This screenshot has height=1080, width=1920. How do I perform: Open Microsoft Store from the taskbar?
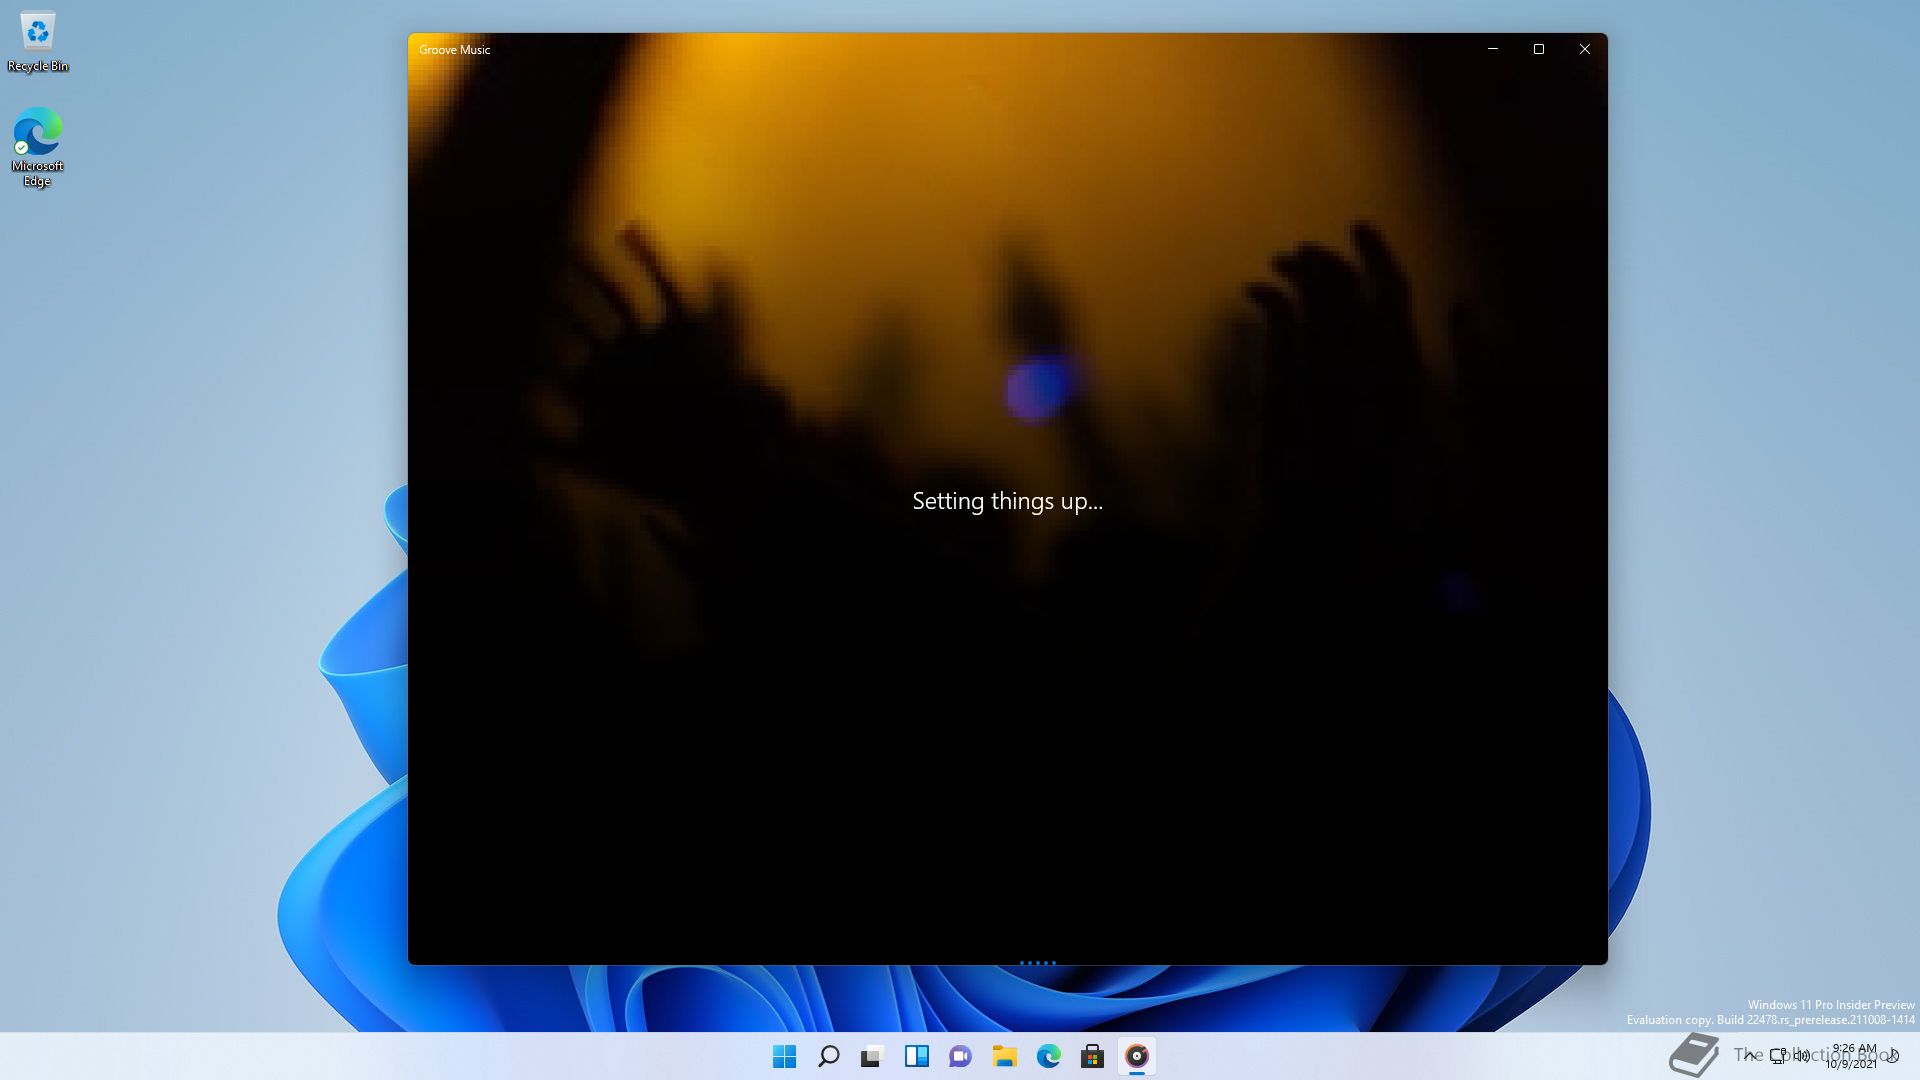[1093, 1056]
